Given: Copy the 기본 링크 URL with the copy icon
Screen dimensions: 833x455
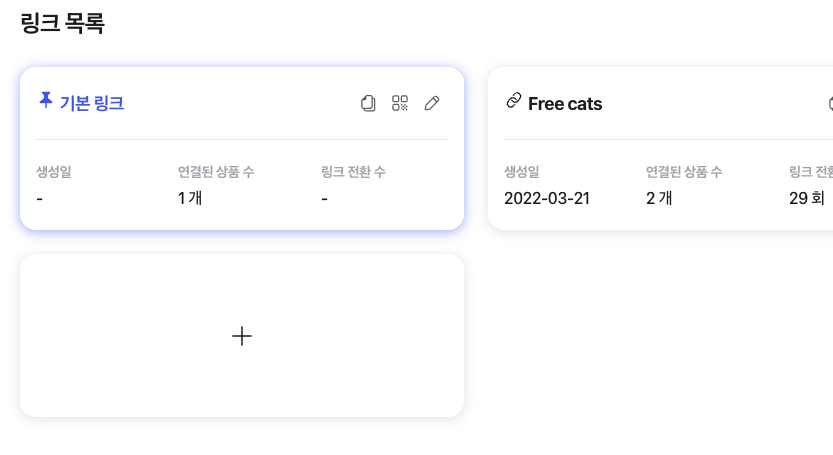Looking at the screenshot, I should point(368,103).
